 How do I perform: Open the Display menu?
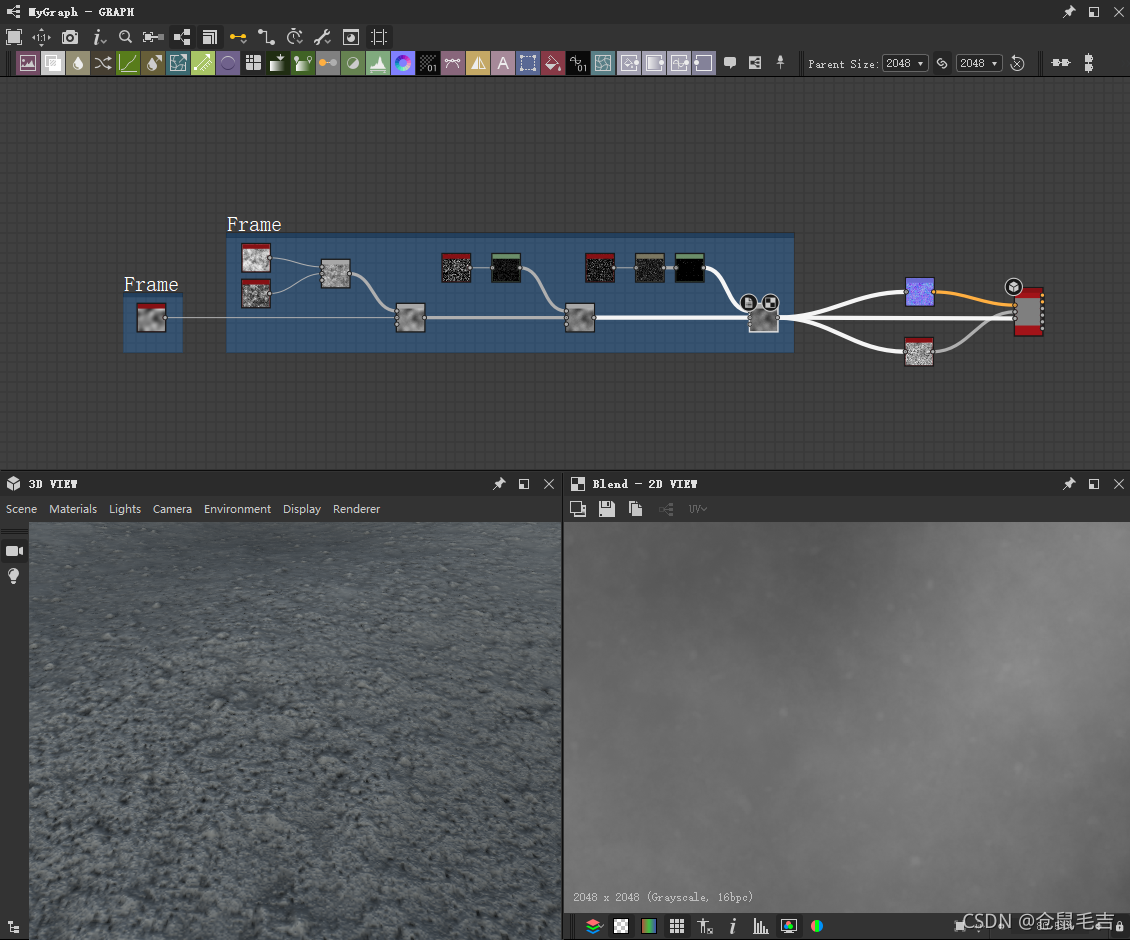point(301,509)
